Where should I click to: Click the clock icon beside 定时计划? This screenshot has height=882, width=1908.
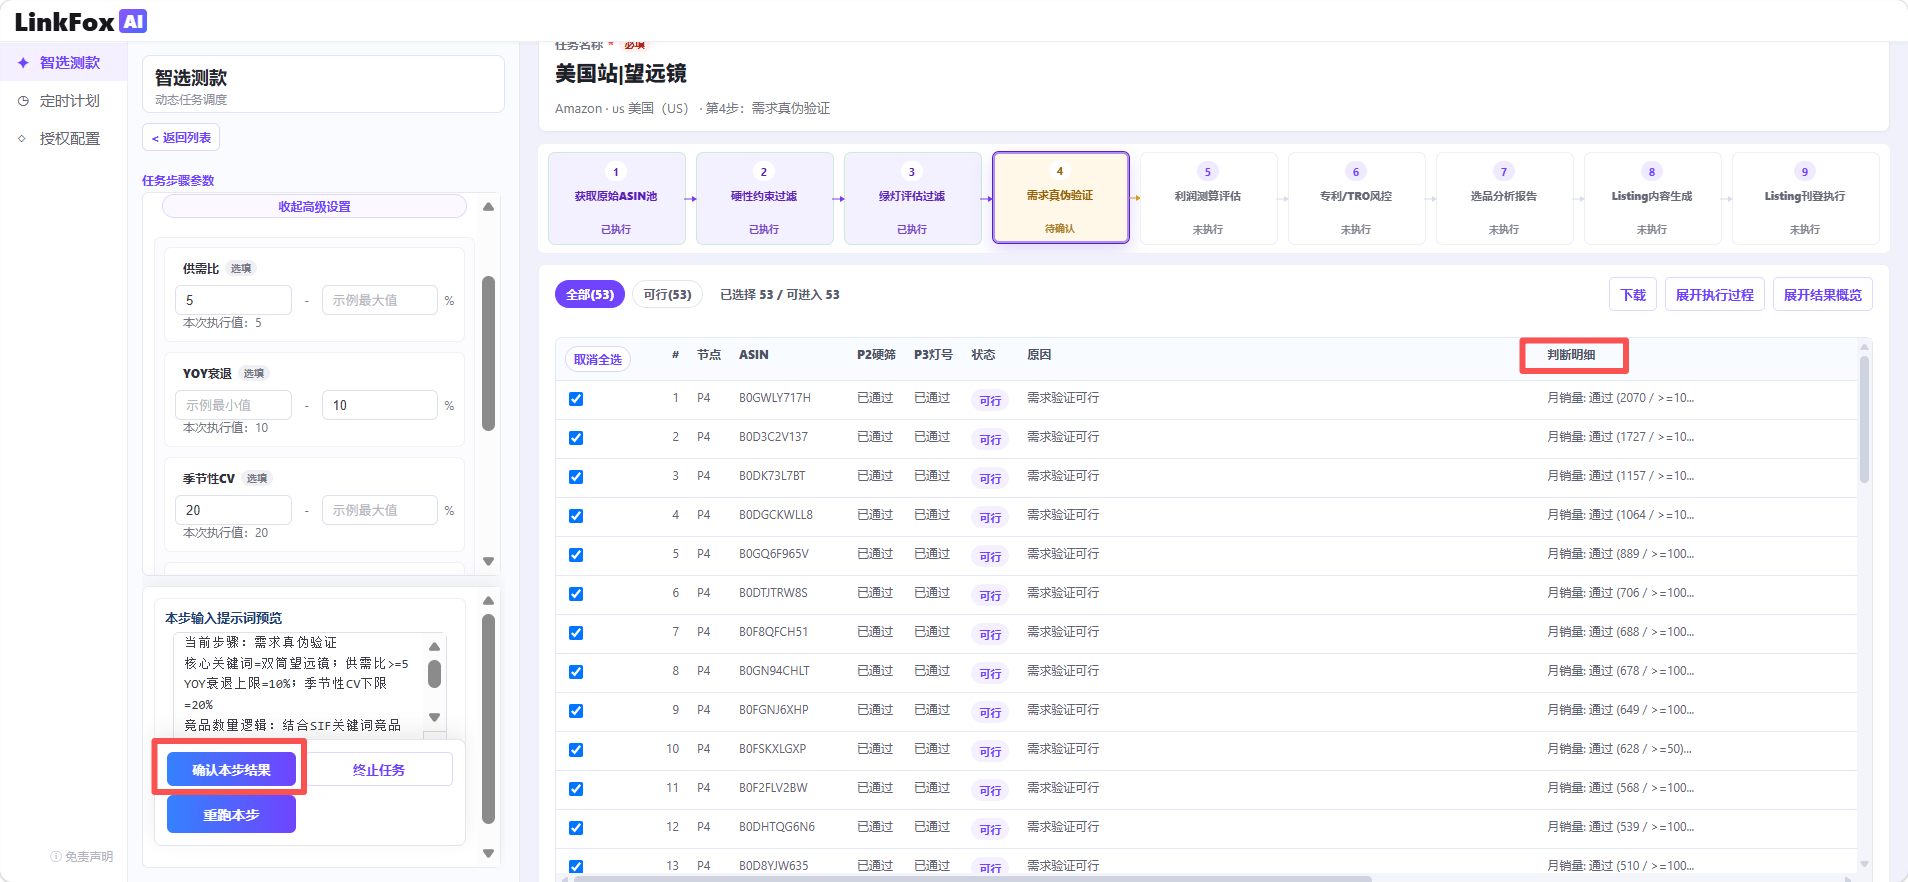(x=23, y=100)
